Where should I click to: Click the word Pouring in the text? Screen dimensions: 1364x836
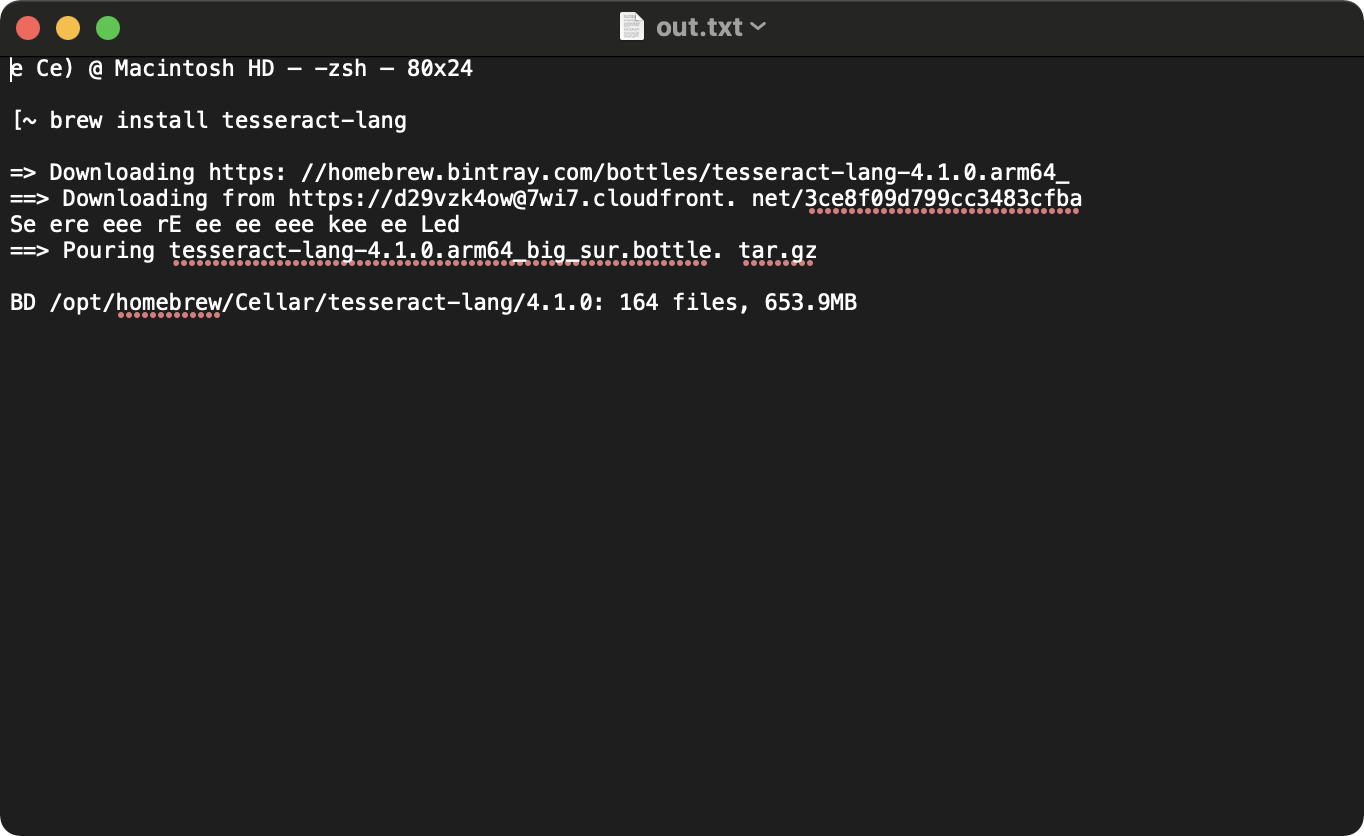click(109, 251)
